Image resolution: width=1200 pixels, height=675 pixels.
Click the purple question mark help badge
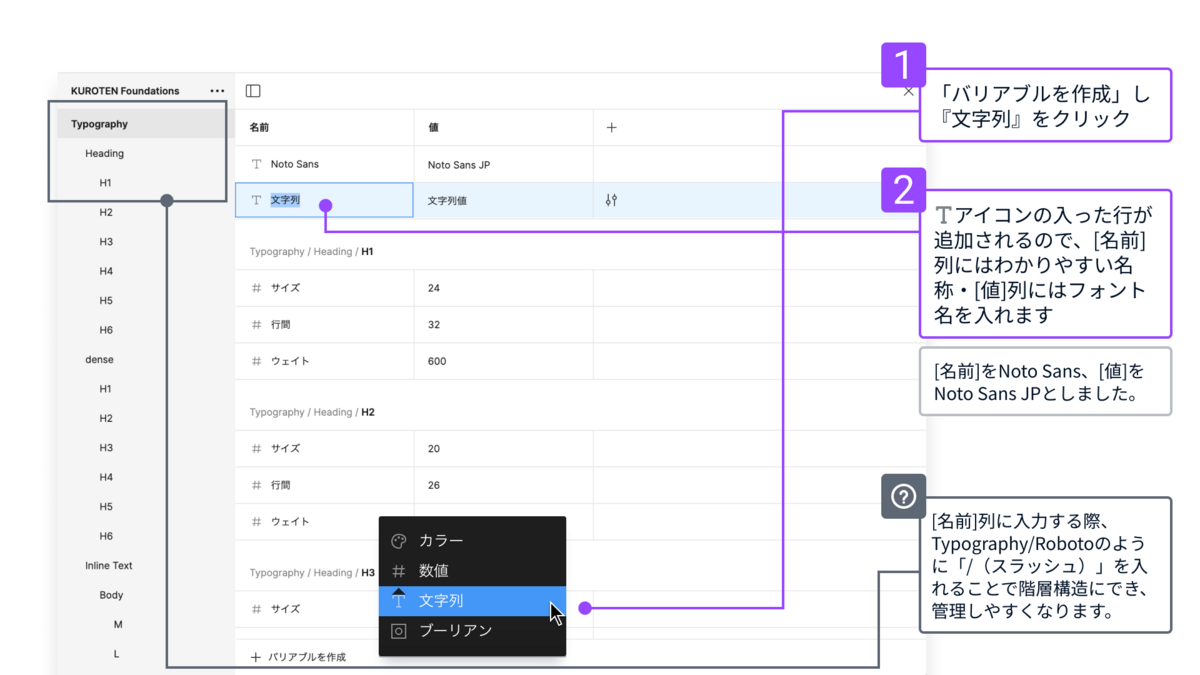pos(903,496)
